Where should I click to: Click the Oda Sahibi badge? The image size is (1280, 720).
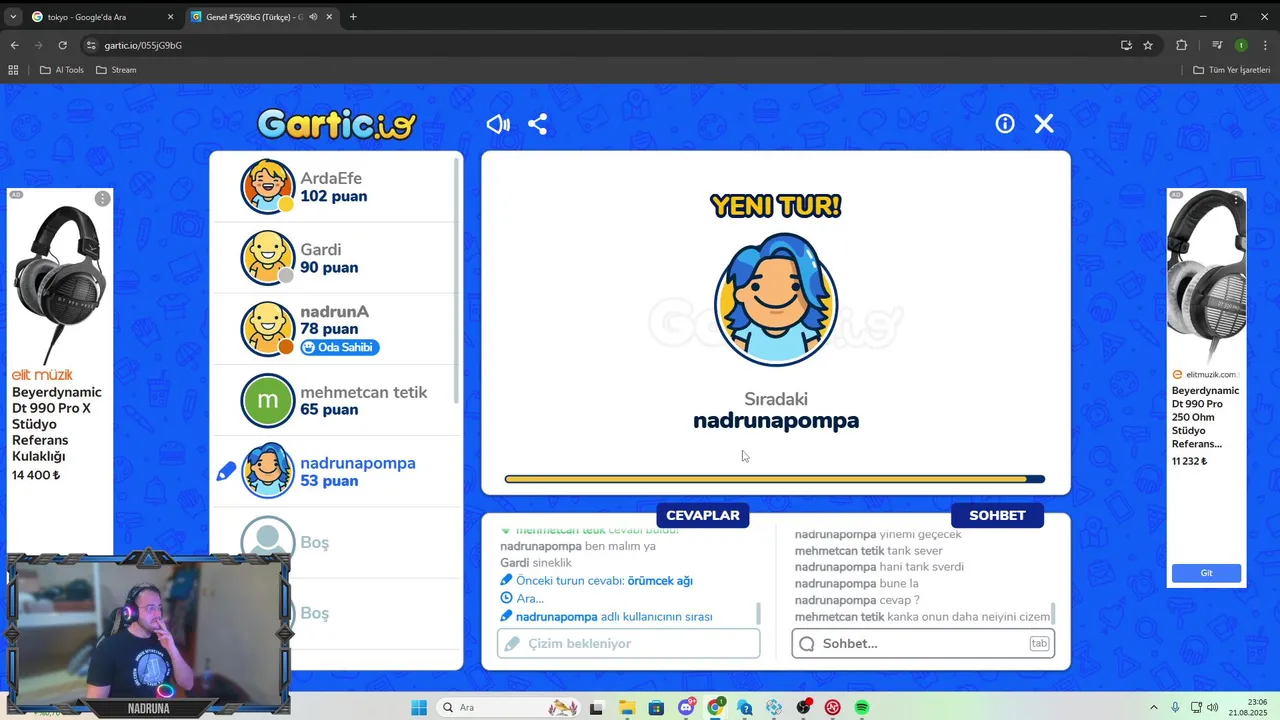click(340, 347)
